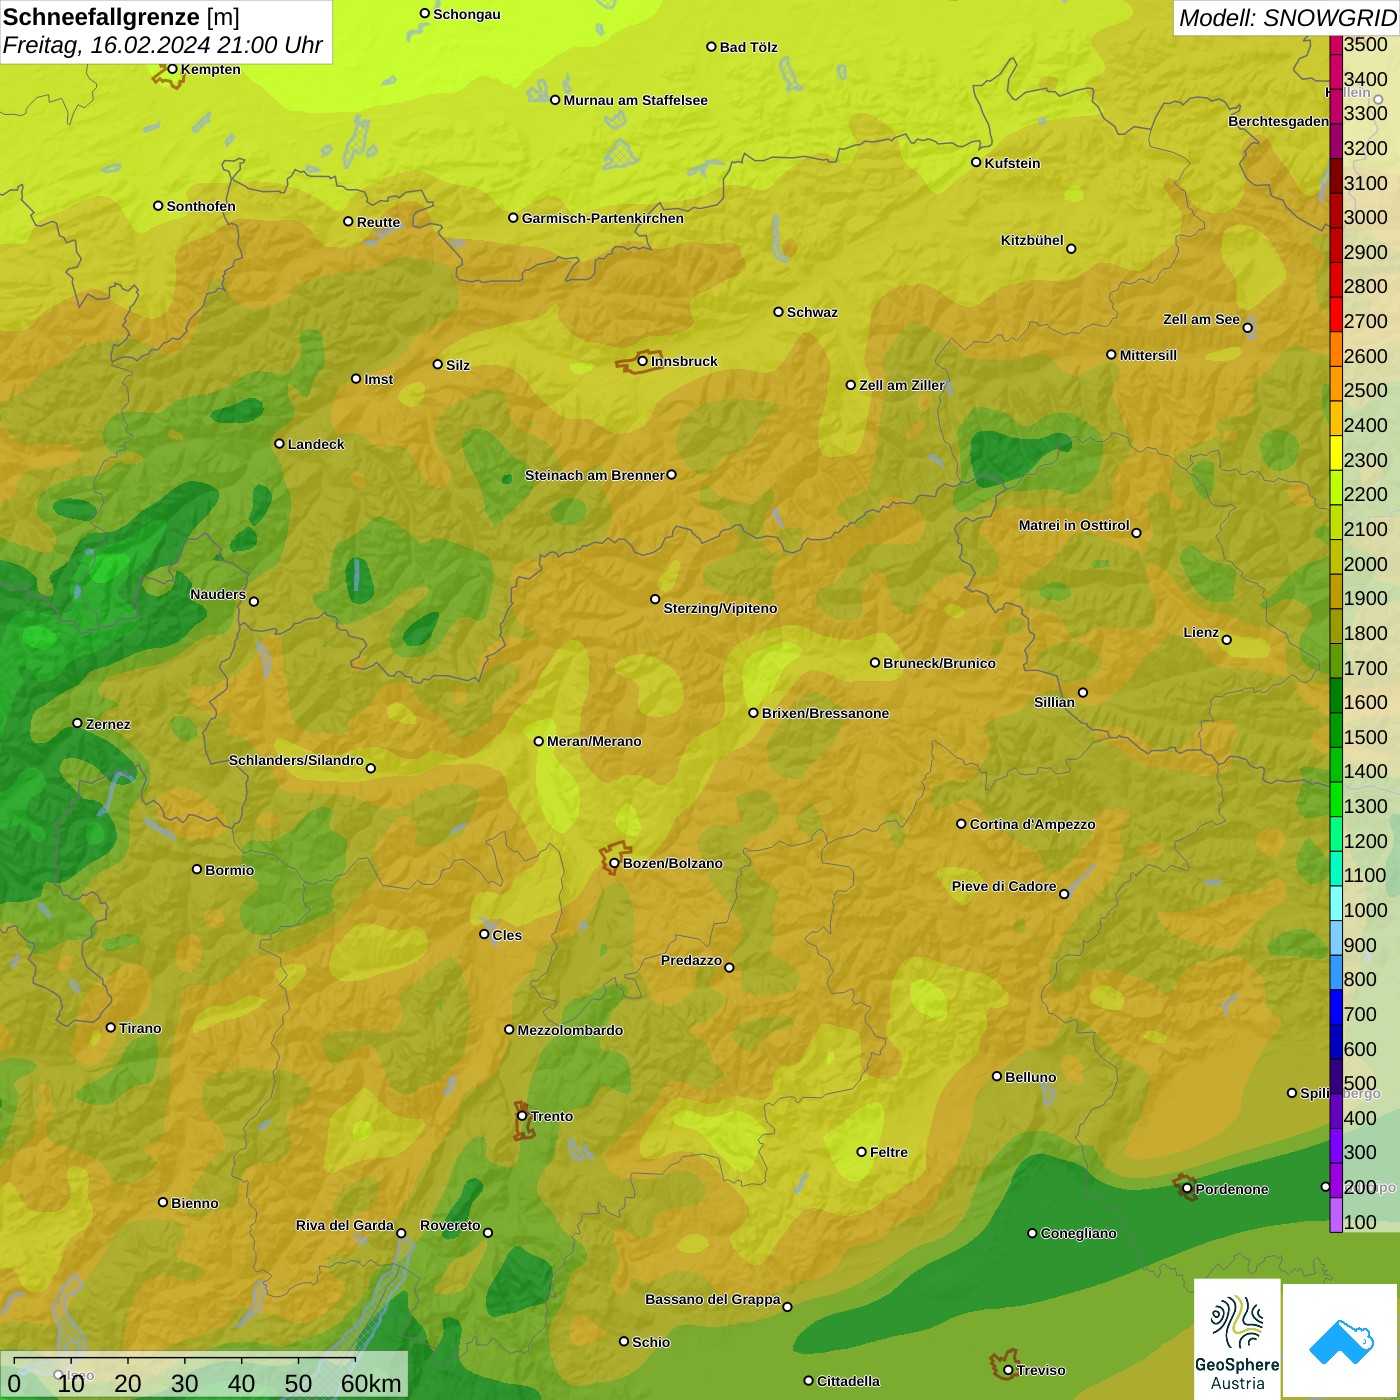Click the Pordenone city marker

(x=1187, y=1188)
